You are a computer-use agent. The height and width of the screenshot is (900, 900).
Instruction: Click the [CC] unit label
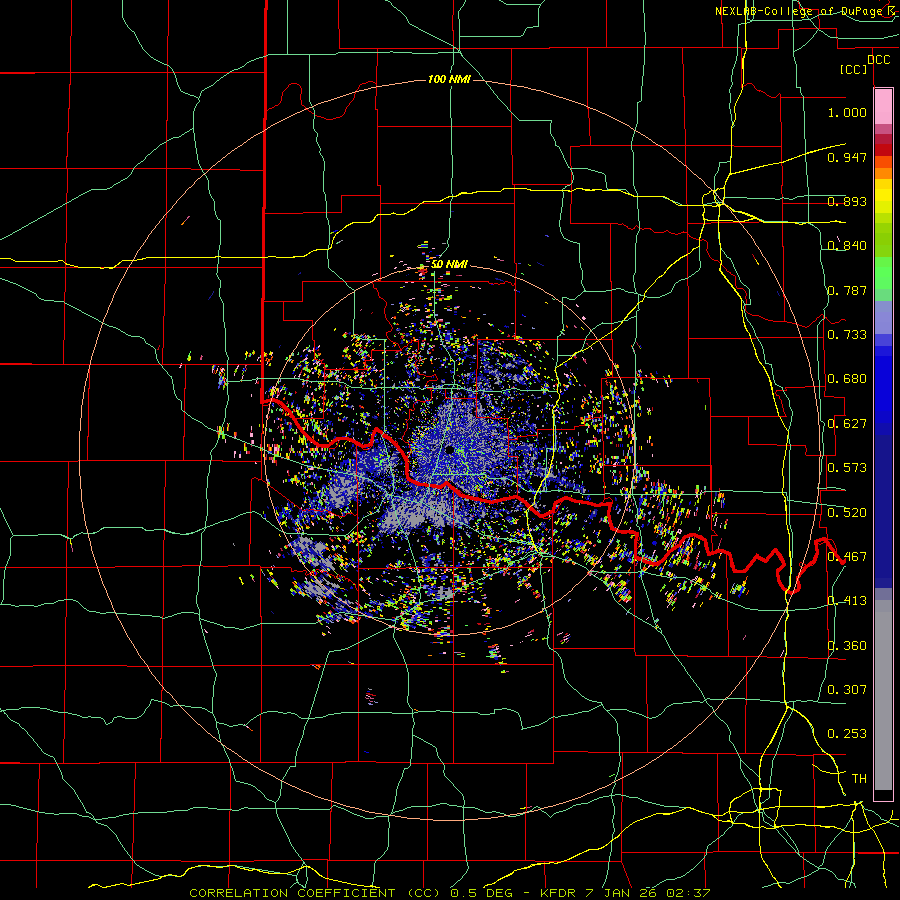[854, 69]
